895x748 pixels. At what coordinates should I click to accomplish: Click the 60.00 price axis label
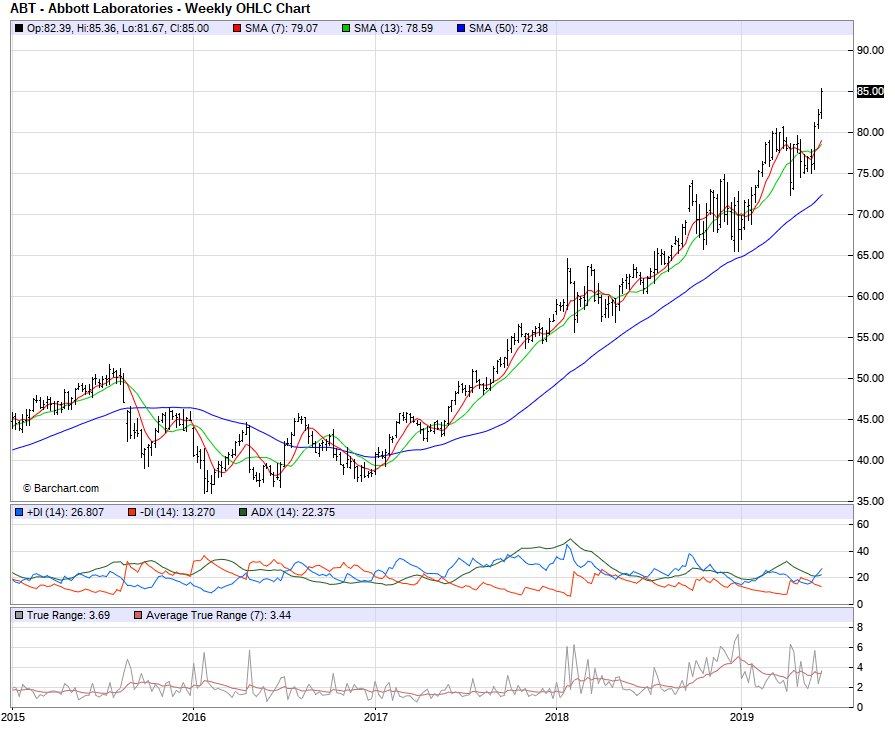[x=870, y=296]
